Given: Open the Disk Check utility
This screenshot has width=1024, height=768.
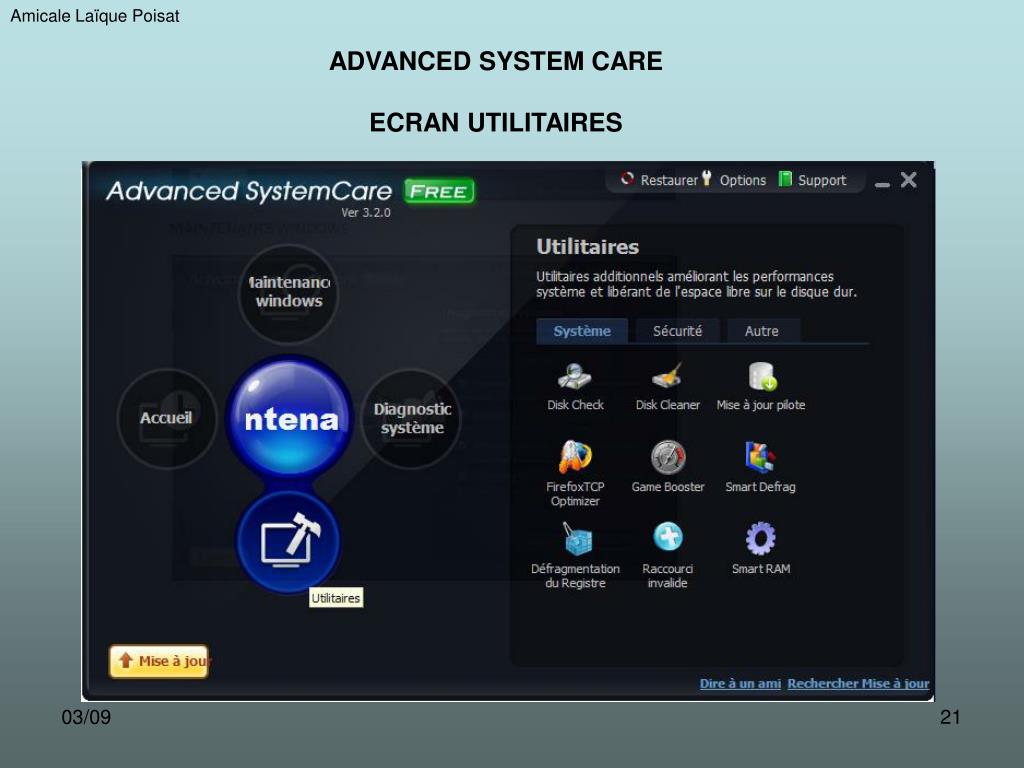Looking at the screenshot, I should [x=575, y=387].
